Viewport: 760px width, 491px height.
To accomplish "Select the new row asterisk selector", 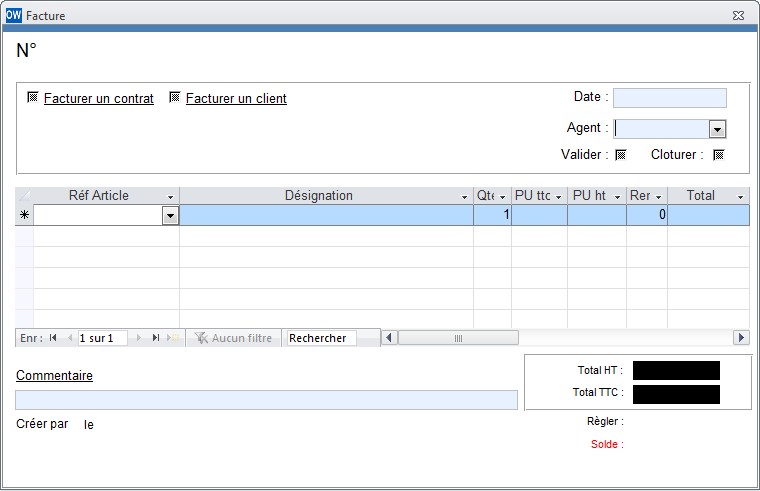I will click(x=24, y=215).
